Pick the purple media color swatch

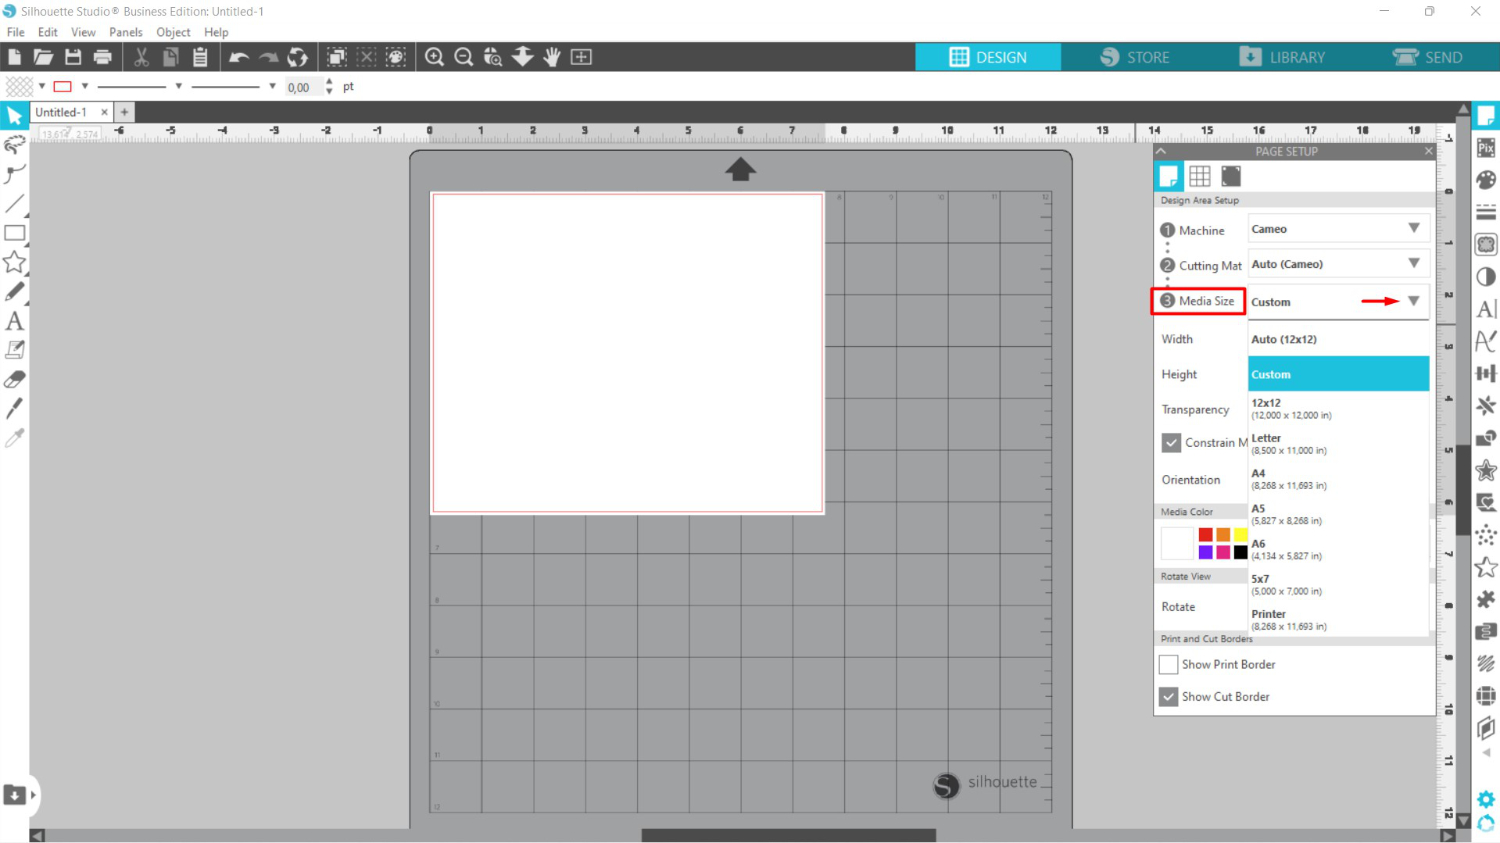[1205, 552]
